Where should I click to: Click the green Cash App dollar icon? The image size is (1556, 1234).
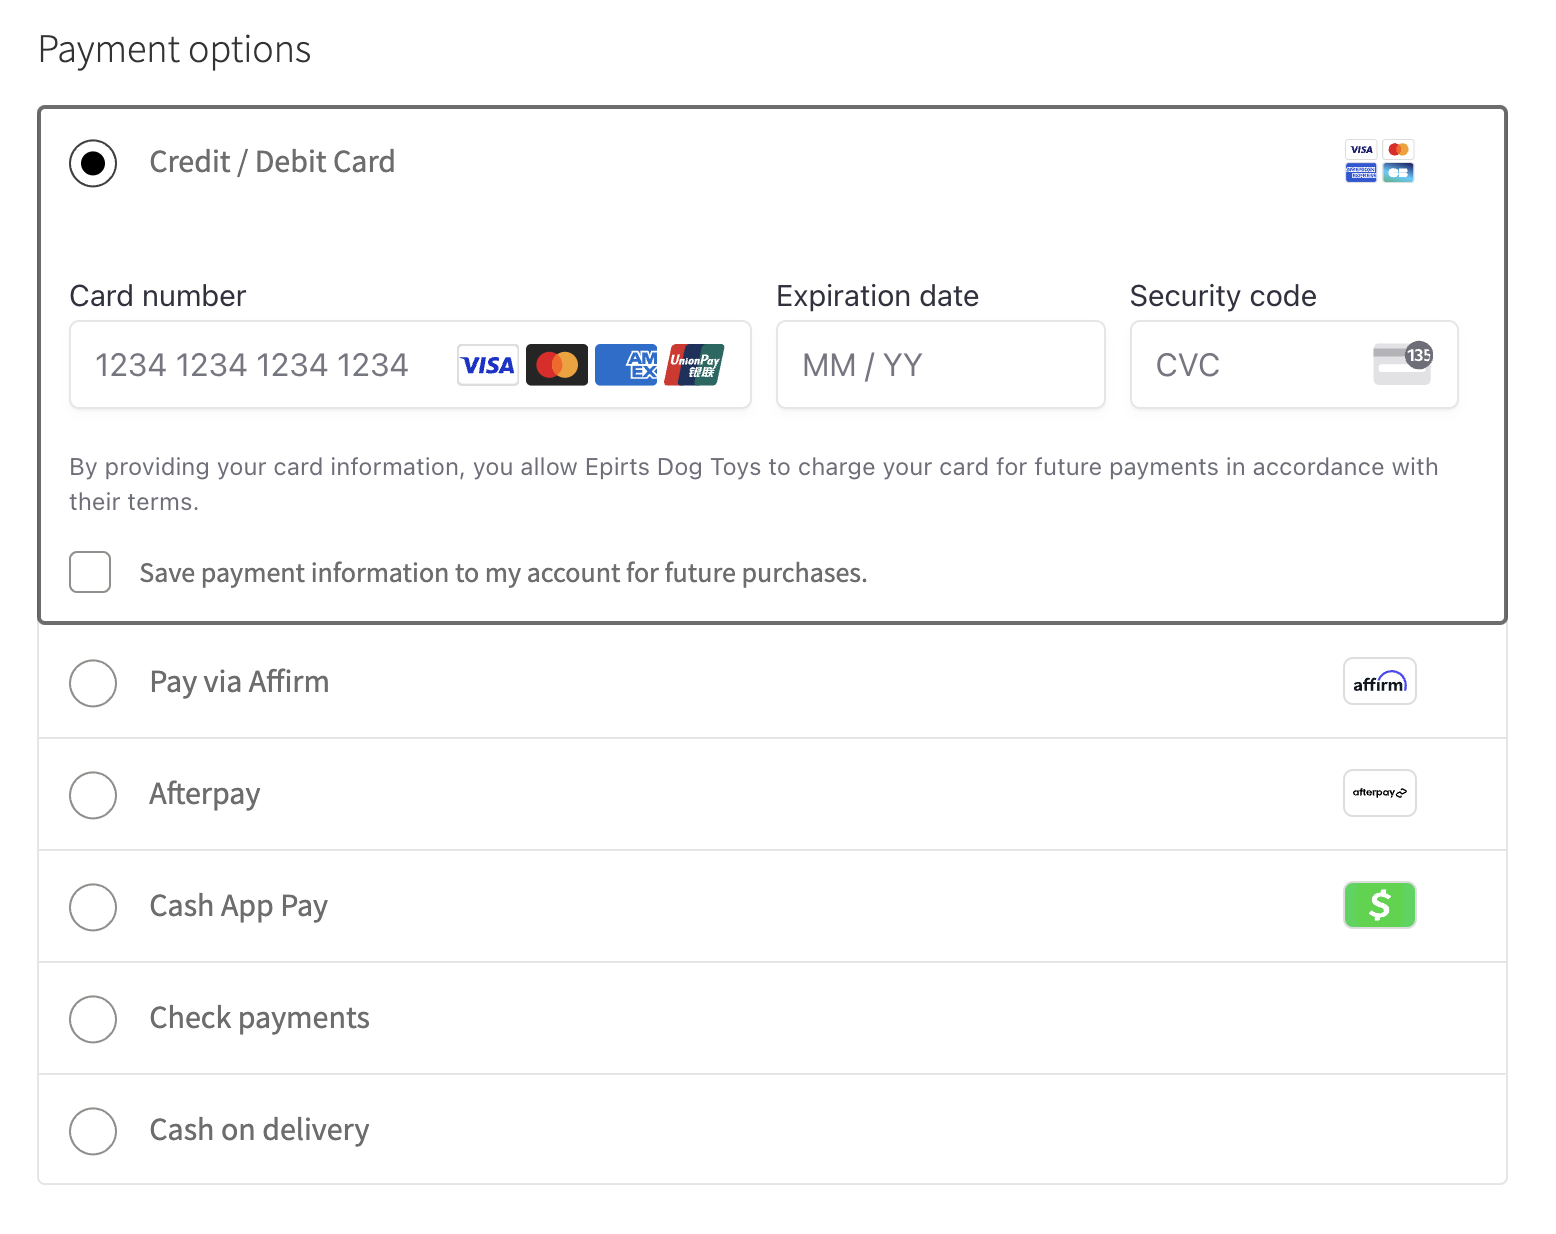pos(1379,905)
